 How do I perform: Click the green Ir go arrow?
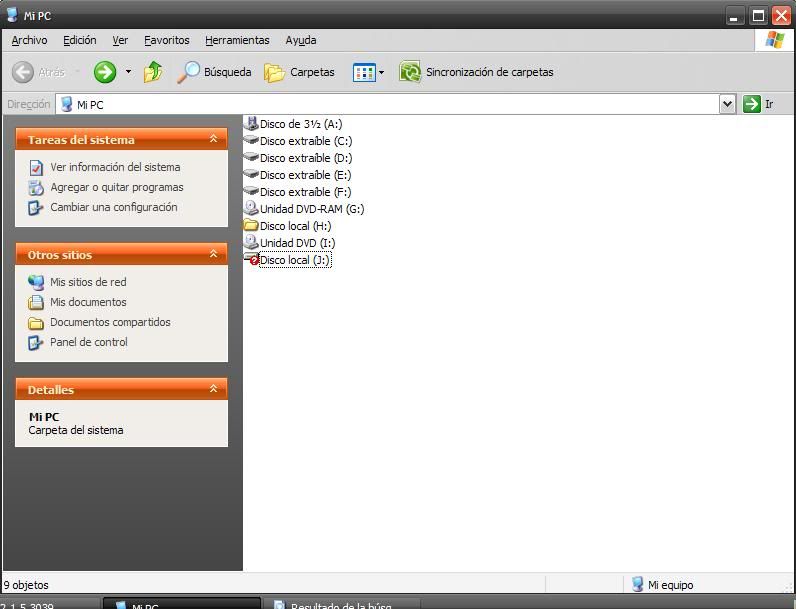[x=751, y=104]
